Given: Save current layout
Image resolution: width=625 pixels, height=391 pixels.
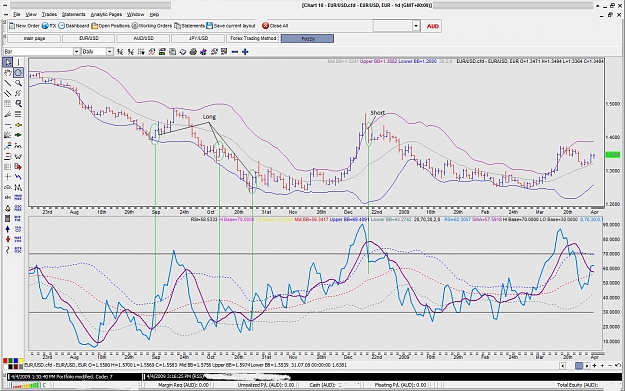Looking at the screenshot, I should 231,26.
